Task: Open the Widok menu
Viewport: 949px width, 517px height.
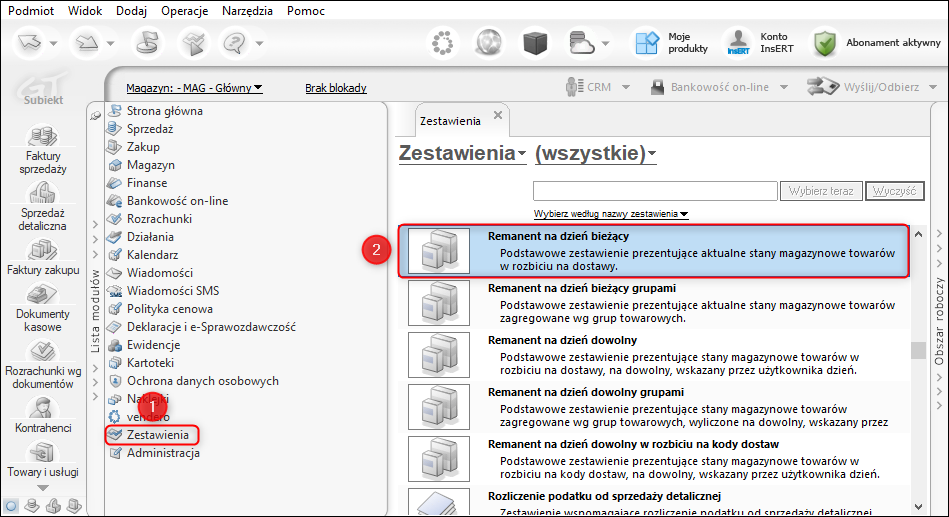Action: tap(85, 11)
